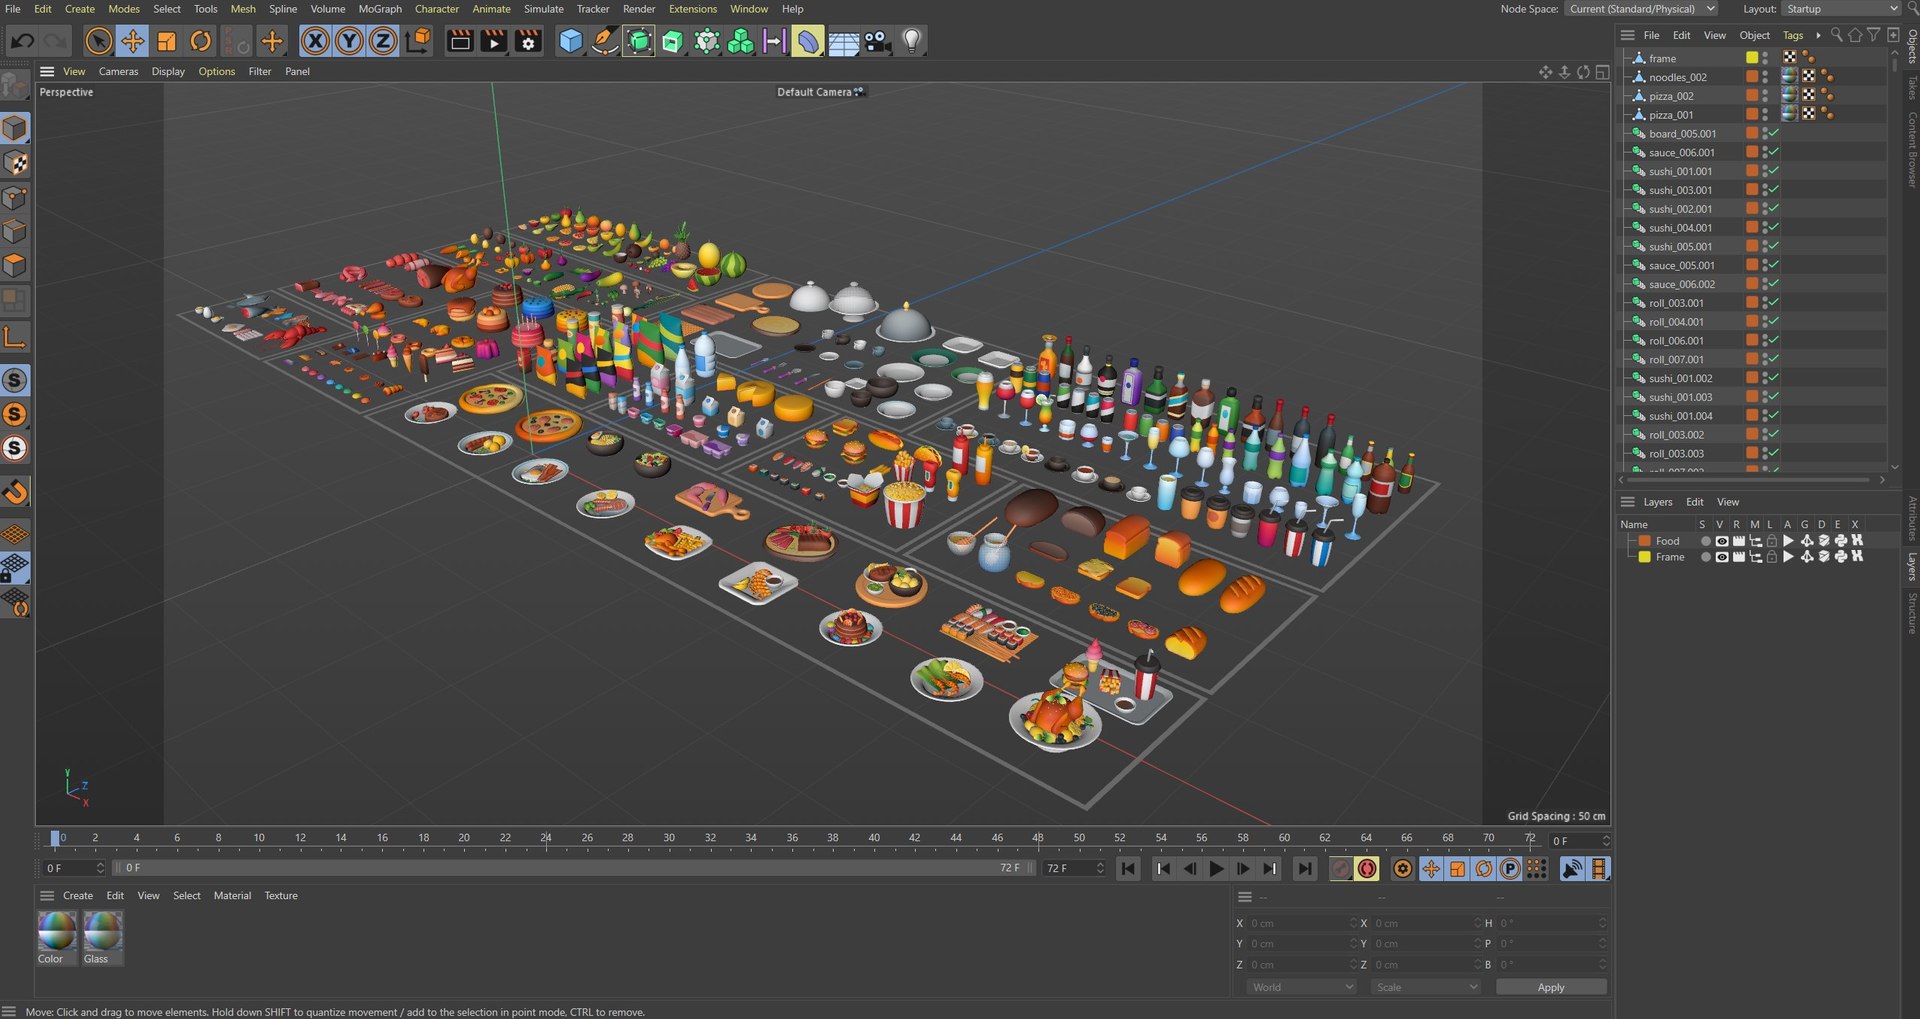Toggle viewport layout icon at viewport corner

1602,72
